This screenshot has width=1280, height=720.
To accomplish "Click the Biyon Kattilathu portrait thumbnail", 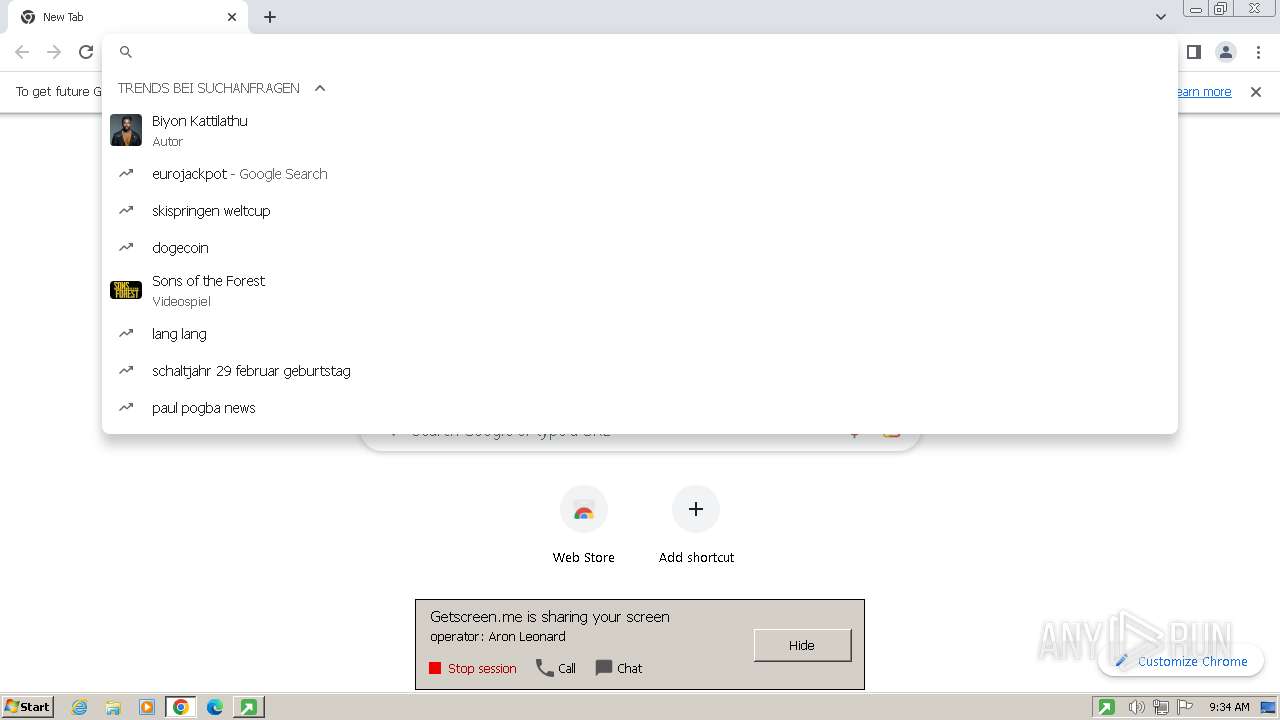I will 126,130.
